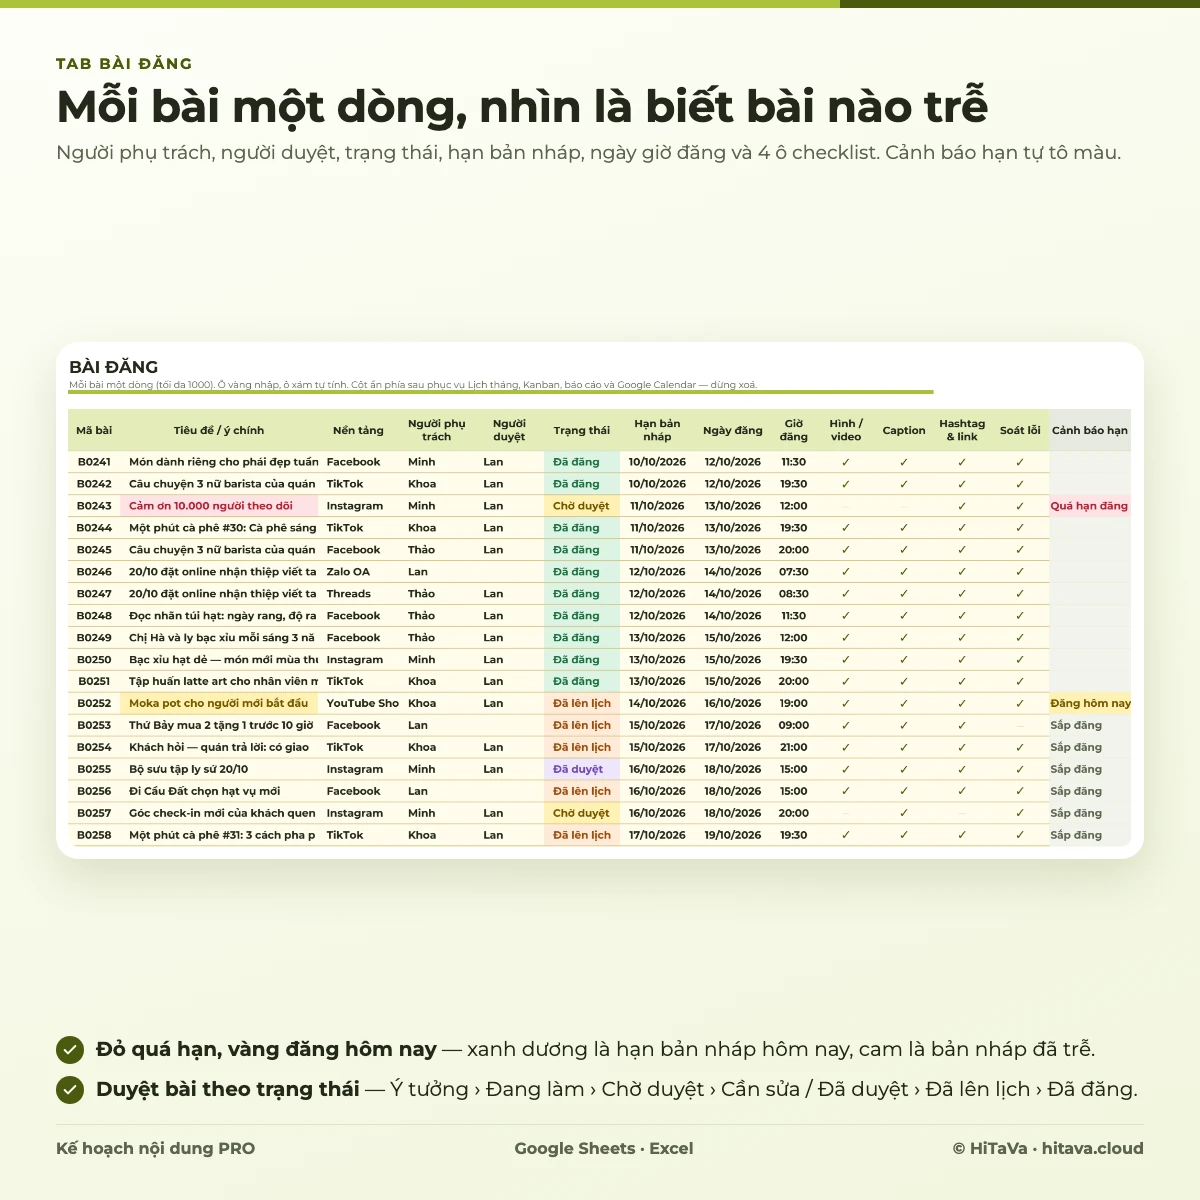
Task: Select the "Mã bài" column header
Action: coord(94,431)
